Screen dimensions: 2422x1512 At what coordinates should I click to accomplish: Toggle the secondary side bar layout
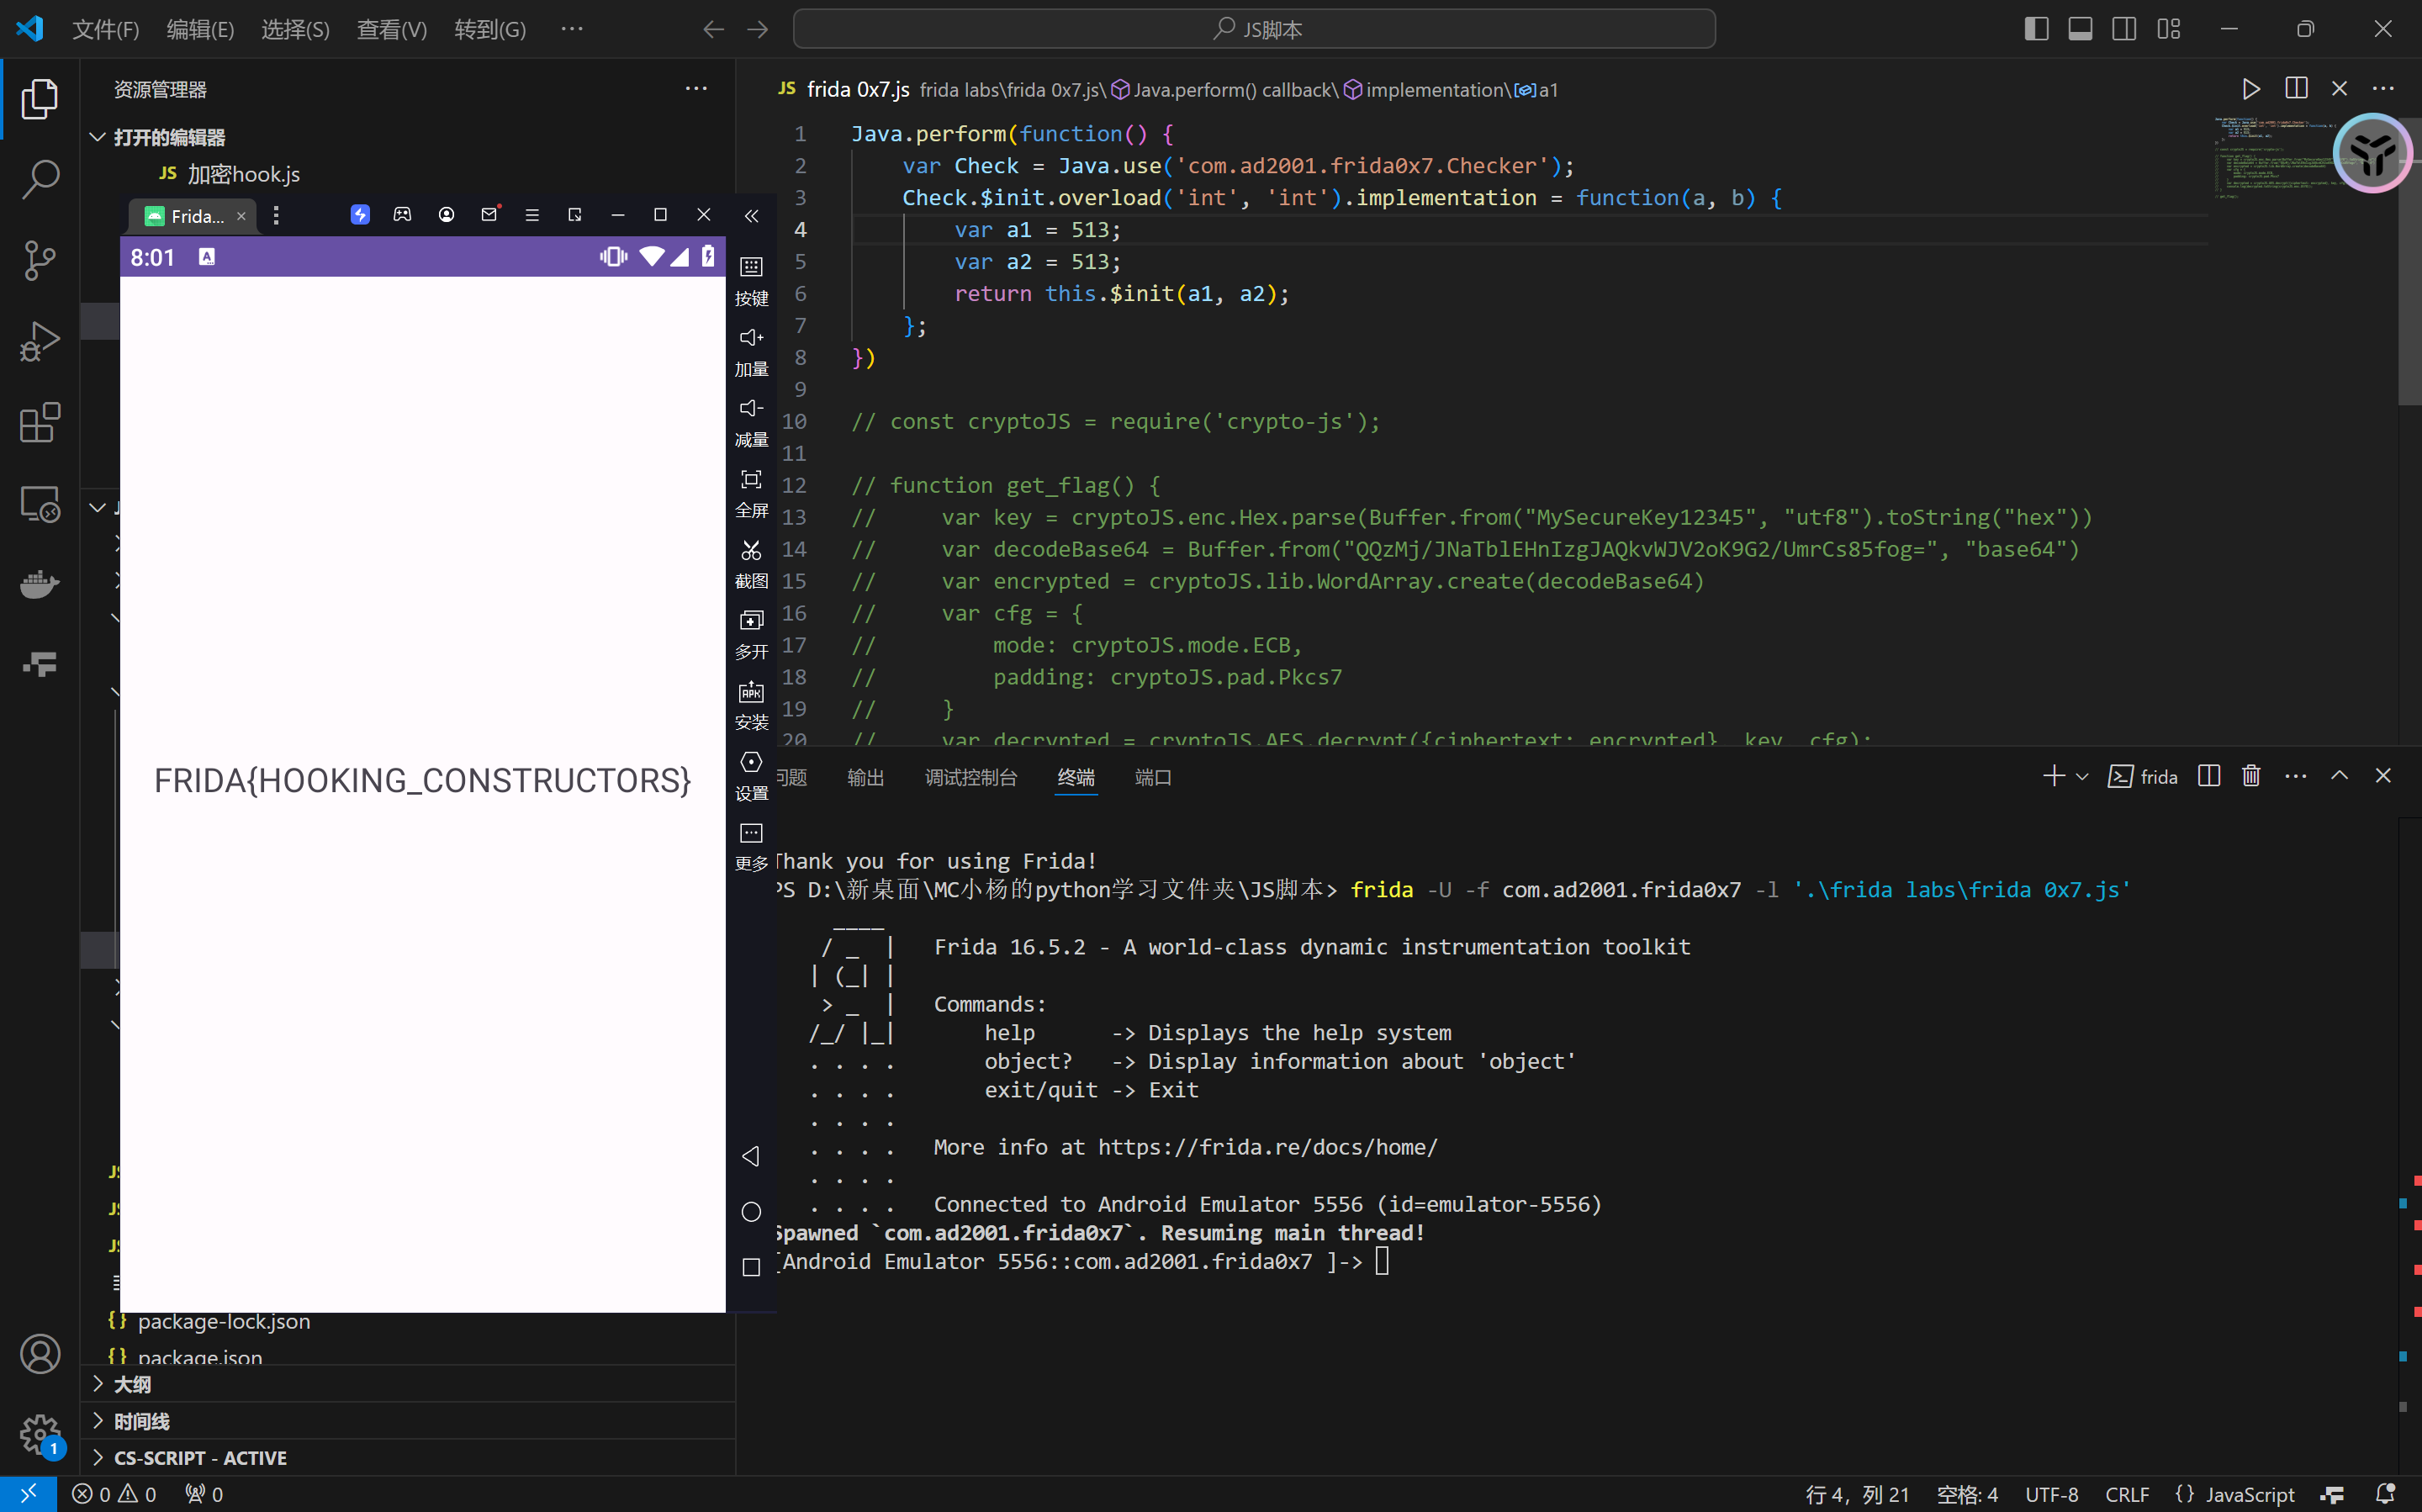(x=2124, y=29)
